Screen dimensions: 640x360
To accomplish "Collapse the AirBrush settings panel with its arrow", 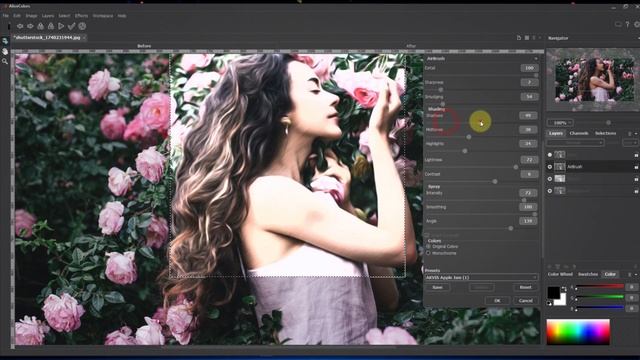I will click(536, 59).
